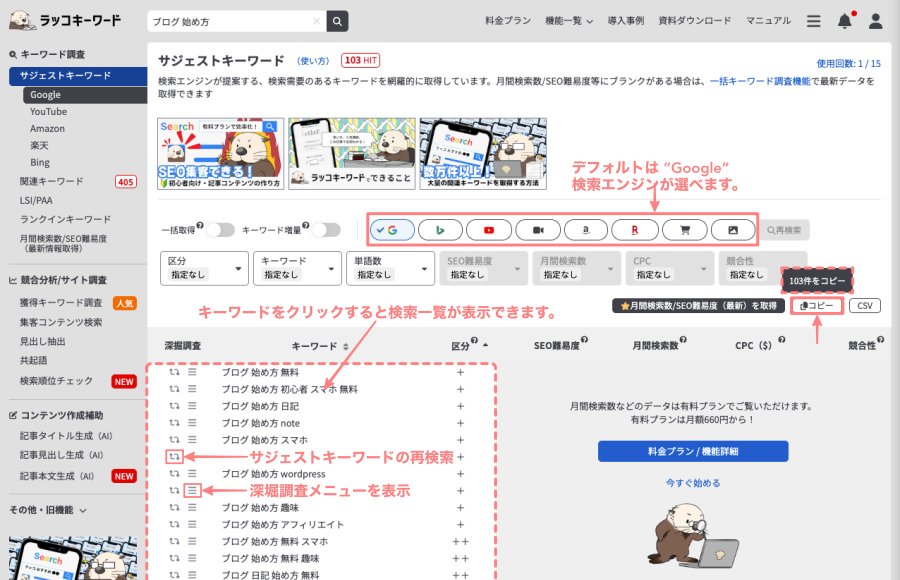The width and height of the screenshot is (900, 580).
Task: Switch the search engine to Bing icon button
Action: pyautogui.click(x=440, y=230)
